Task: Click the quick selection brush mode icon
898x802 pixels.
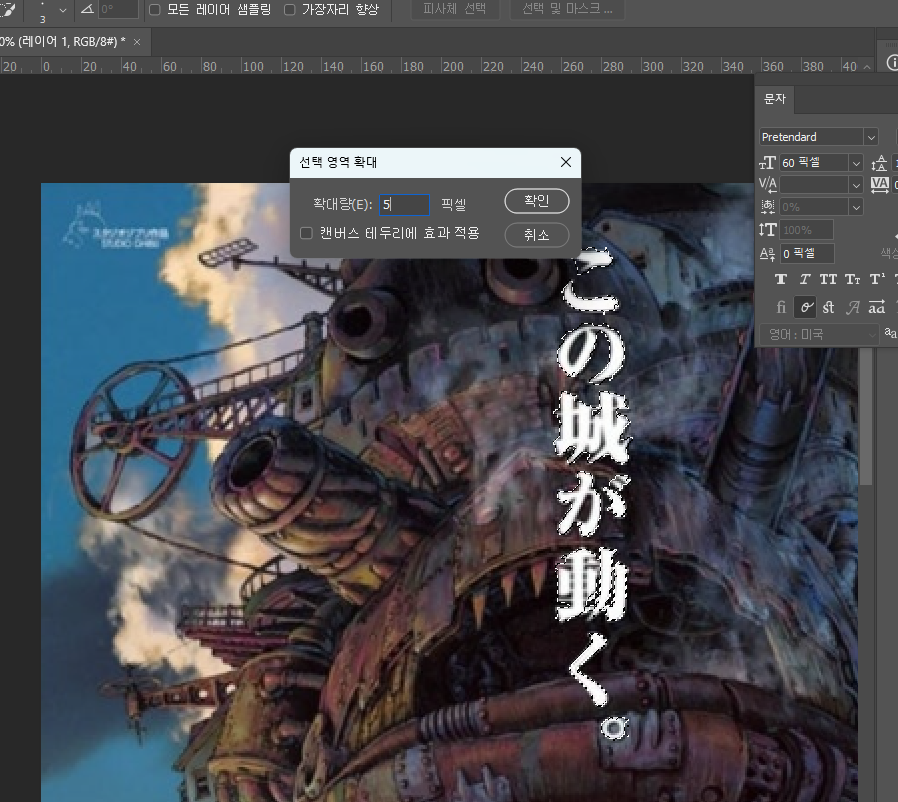Action: (8, 10)
